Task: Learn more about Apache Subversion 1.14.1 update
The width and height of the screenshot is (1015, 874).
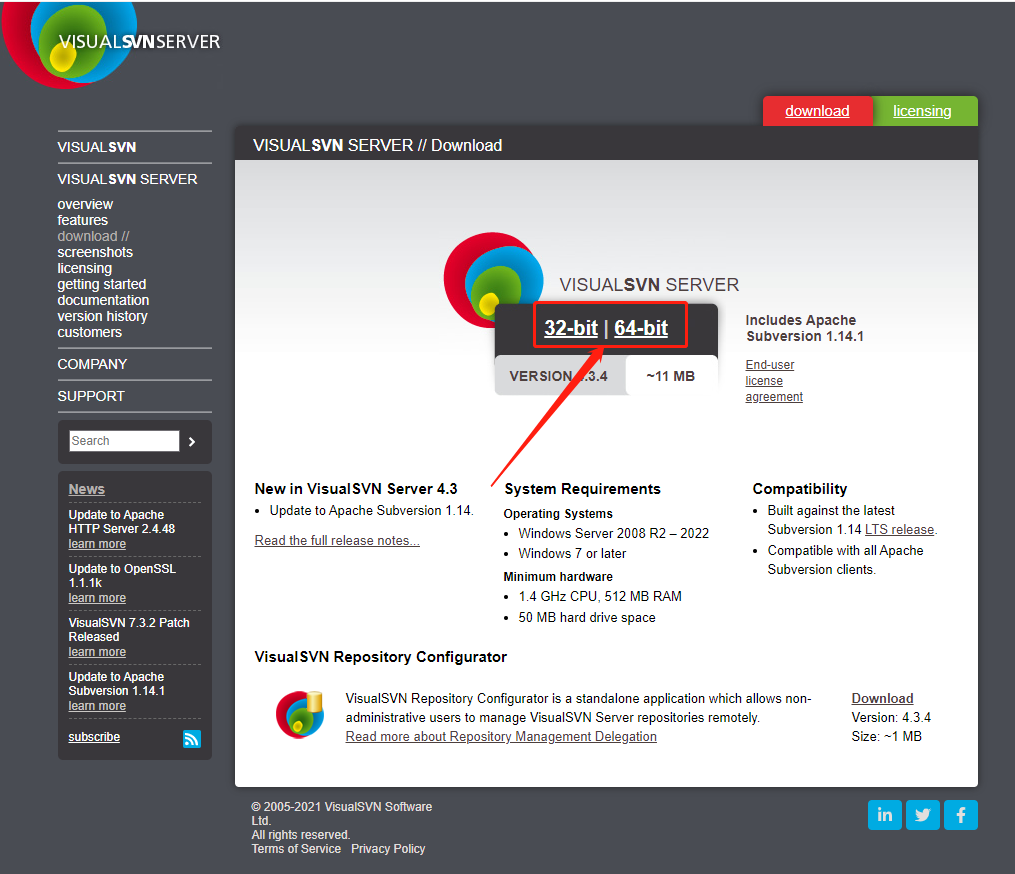Action: tap(97, 706)
